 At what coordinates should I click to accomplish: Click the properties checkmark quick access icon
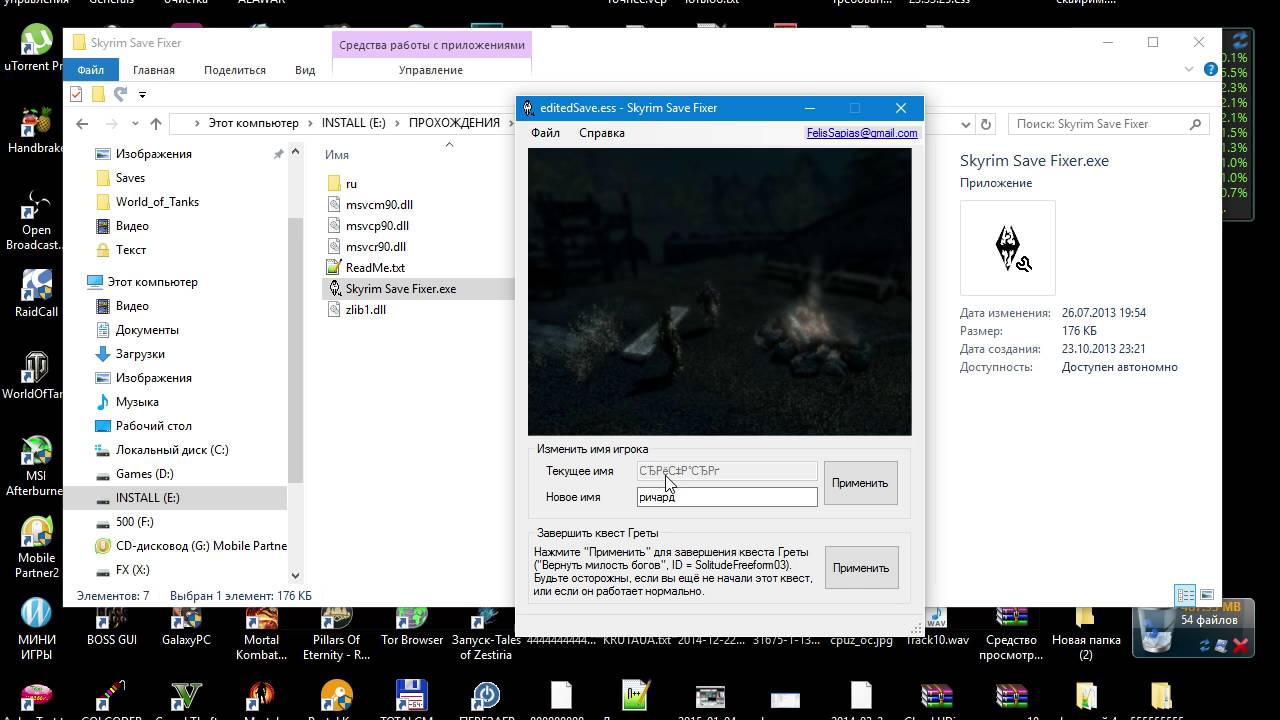[76, 94]
